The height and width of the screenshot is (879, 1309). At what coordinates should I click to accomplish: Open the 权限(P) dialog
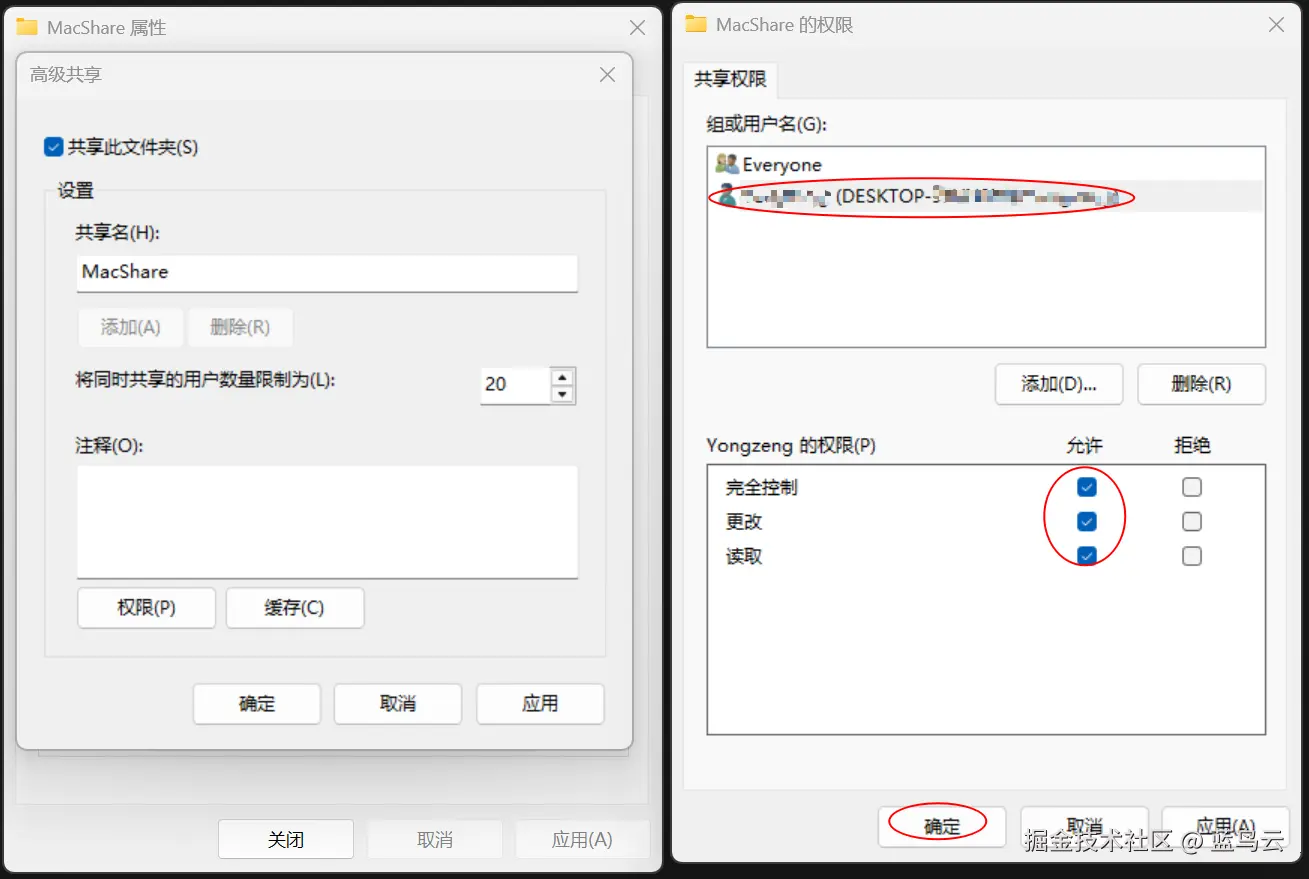tap(146, 608)
